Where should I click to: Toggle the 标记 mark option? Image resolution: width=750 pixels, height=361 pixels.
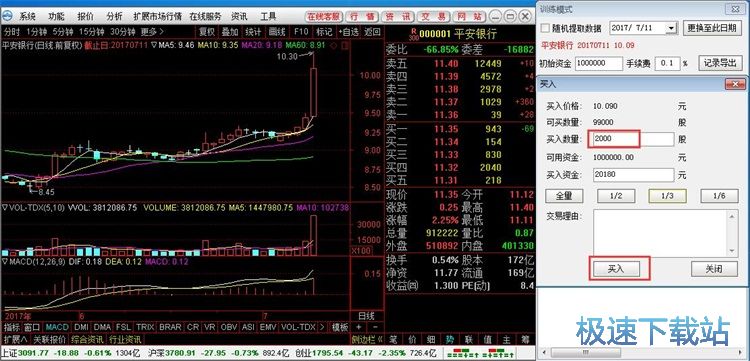[324, 32]
